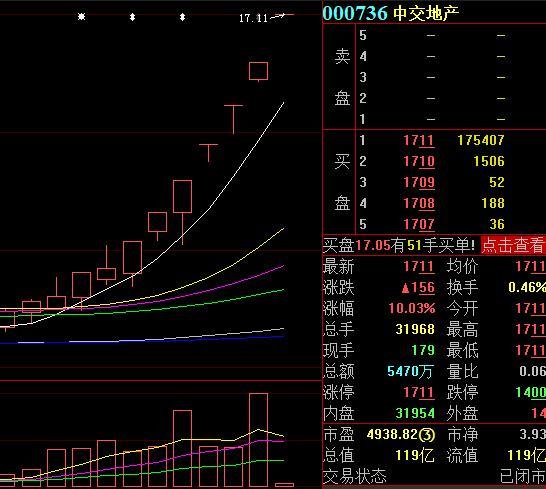Click the tallest volume bar in volume panel
546x489 pixels.
pos(259,440)
